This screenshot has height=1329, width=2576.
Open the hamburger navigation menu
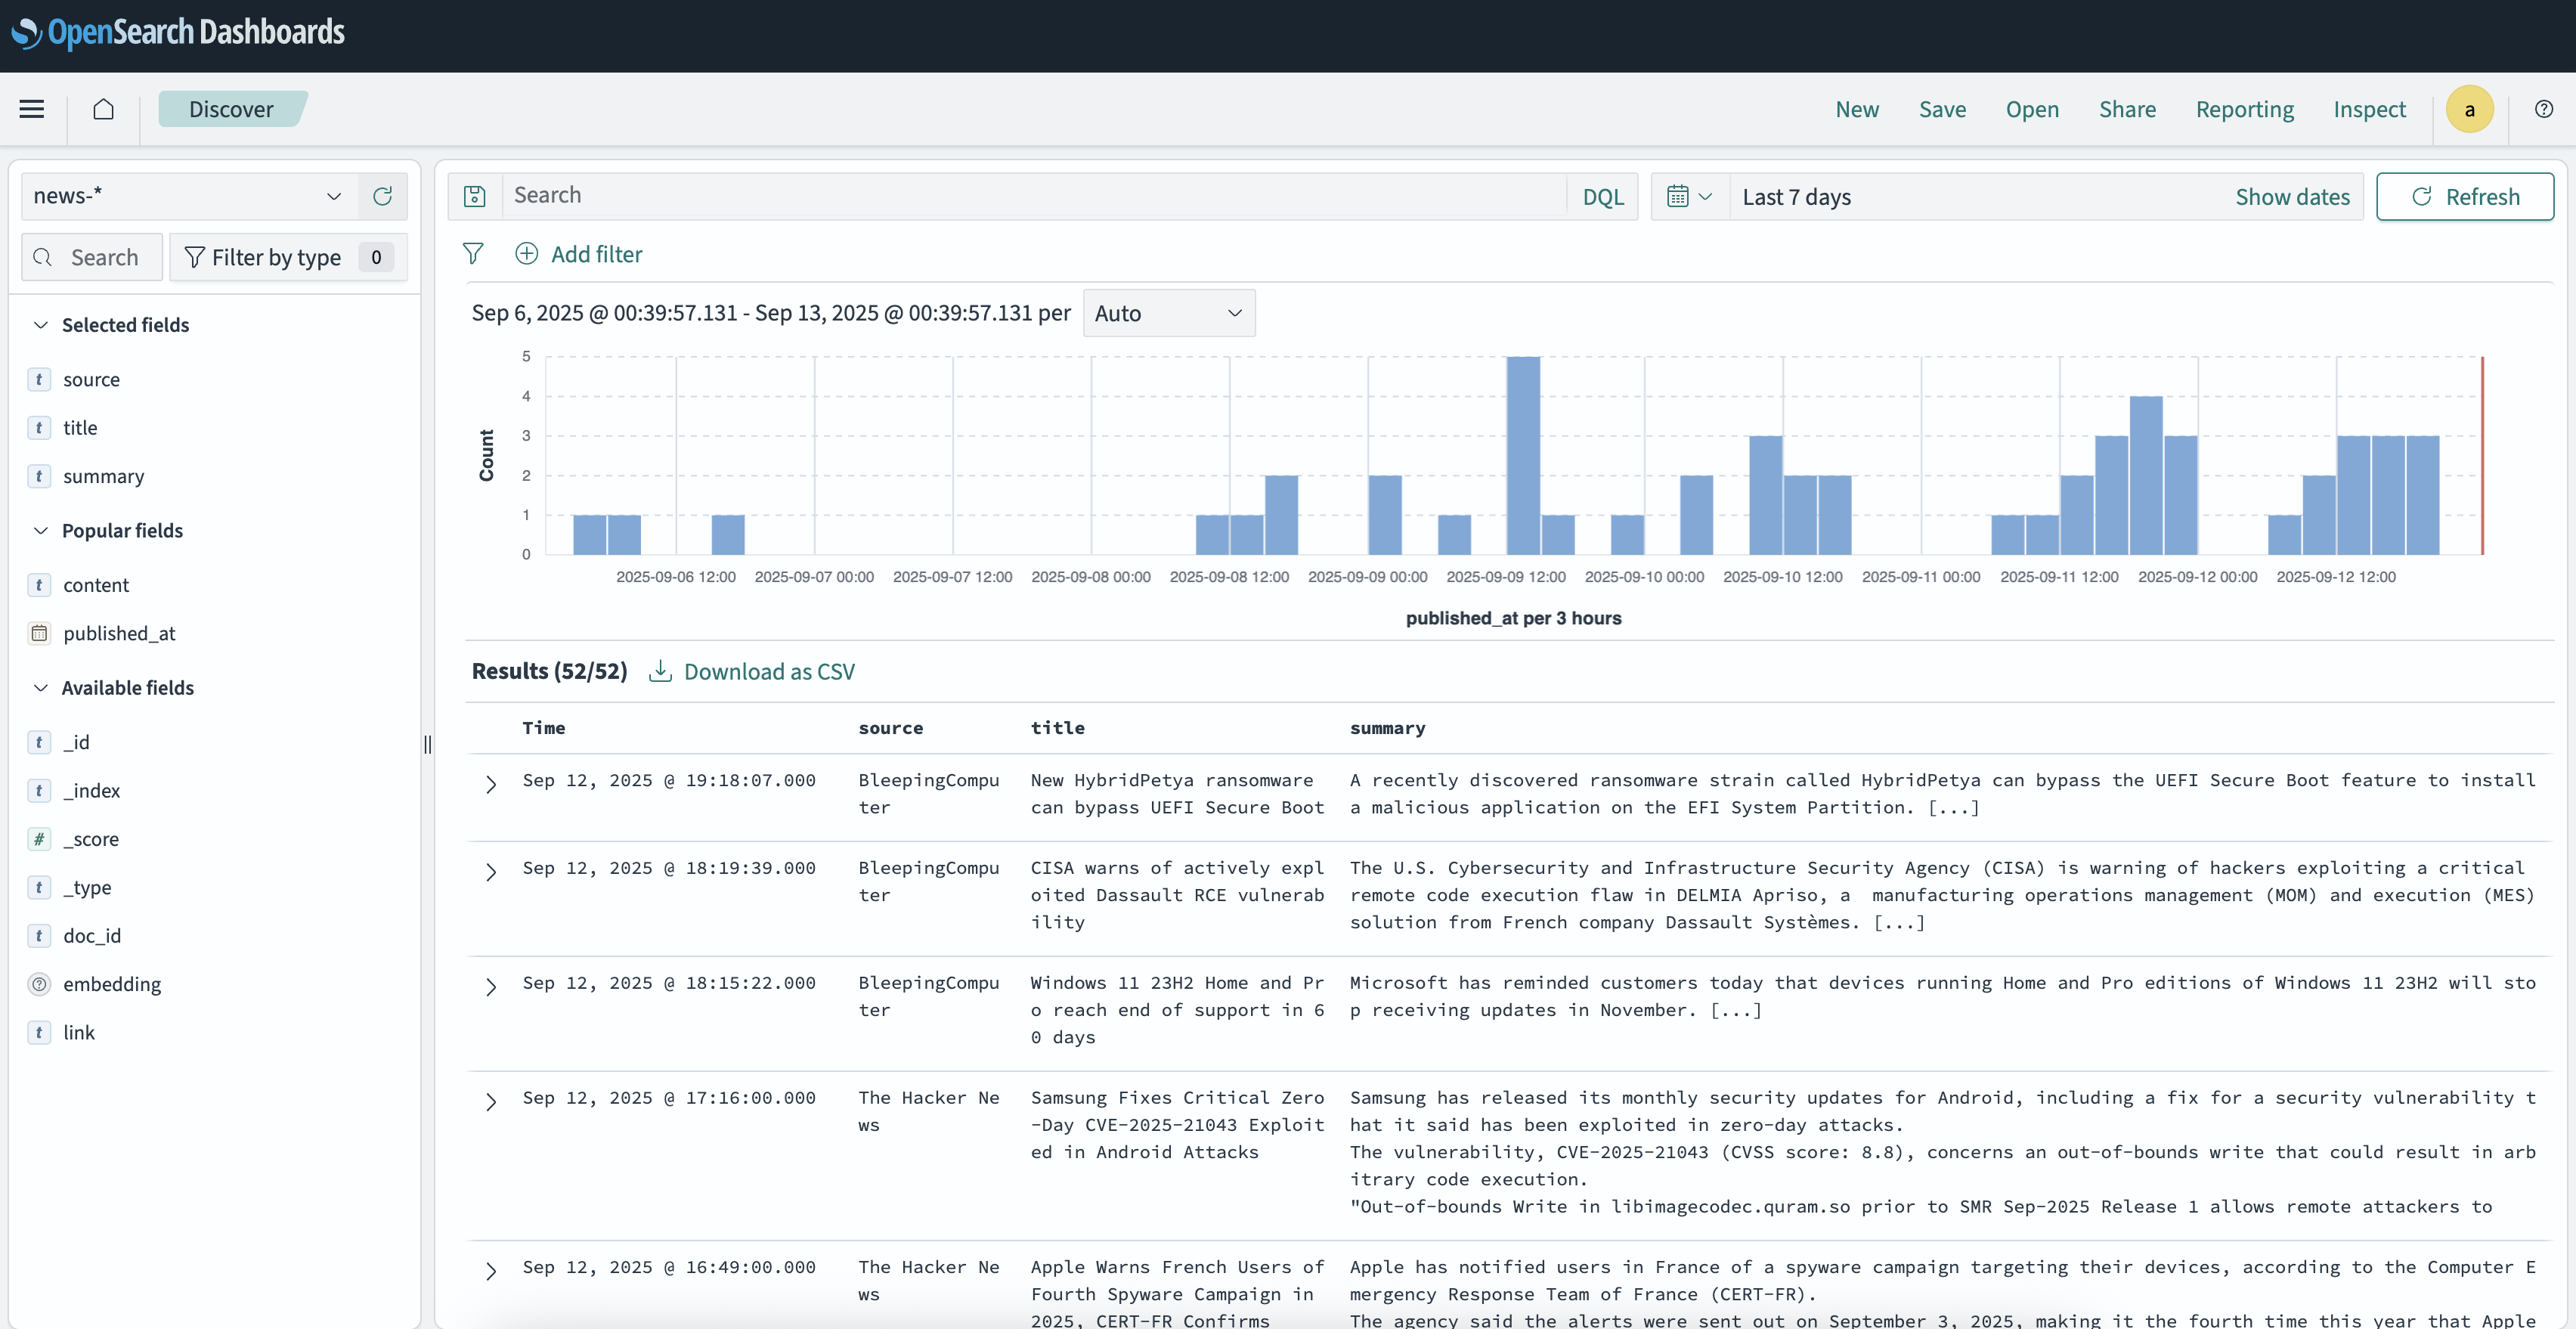pos(32,109)
